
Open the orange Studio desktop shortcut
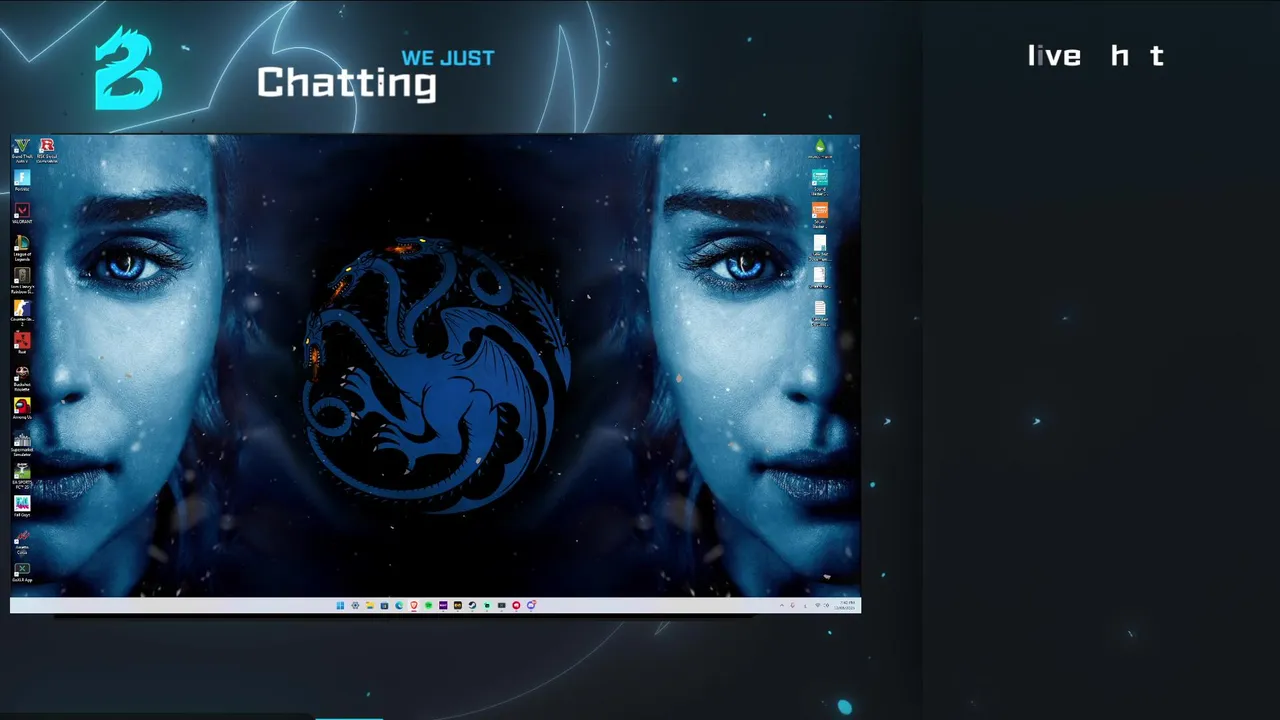tap(820, 215)
